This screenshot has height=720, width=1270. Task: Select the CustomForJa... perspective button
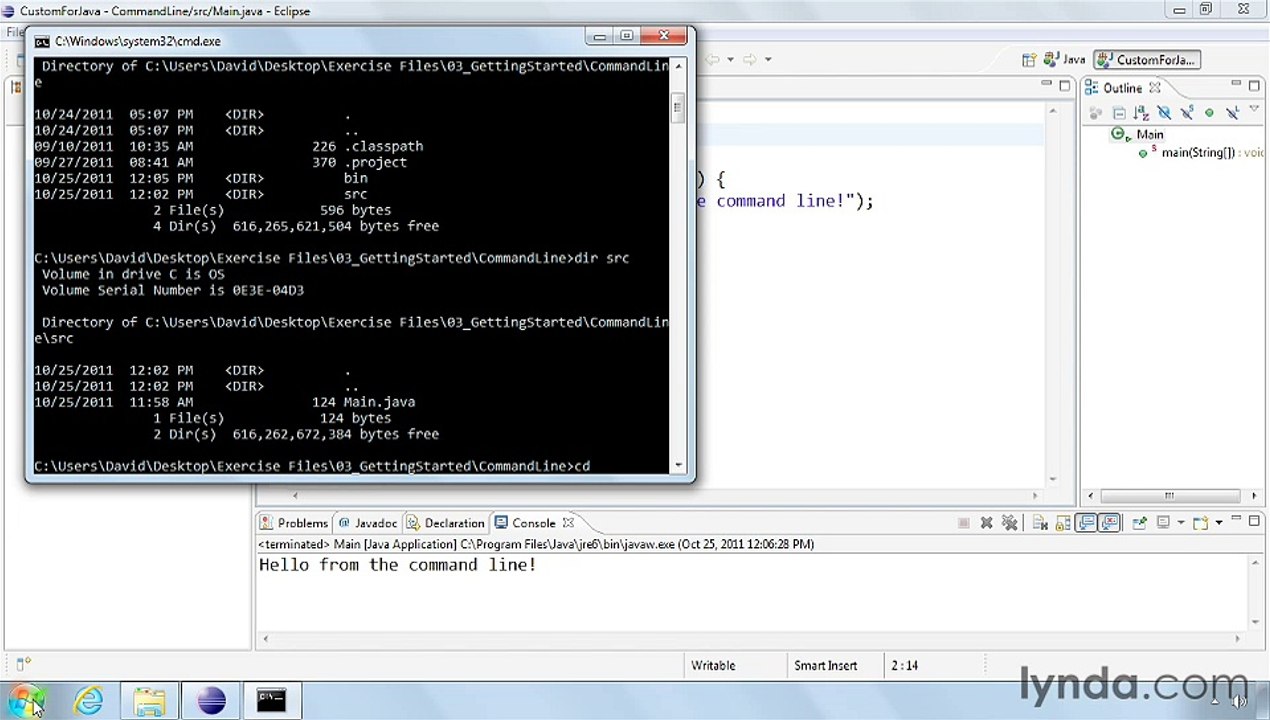(1146, 60)
